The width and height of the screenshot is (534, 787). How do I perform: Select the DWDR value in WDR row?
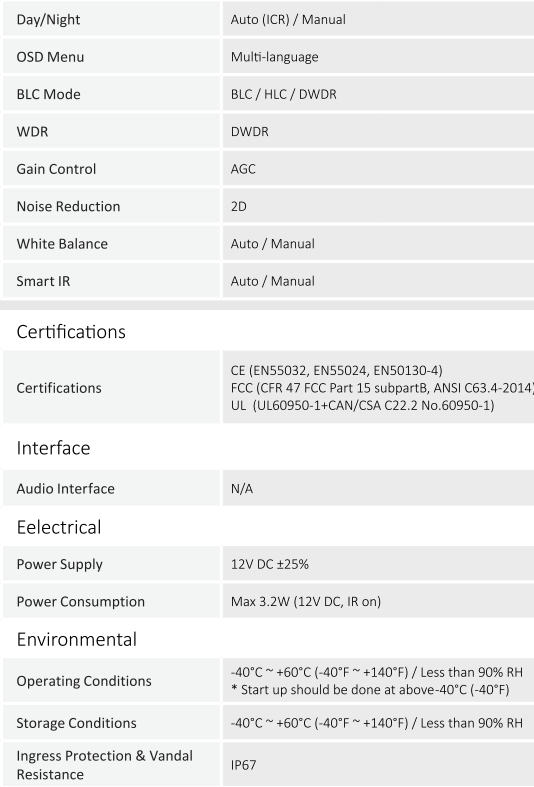point(249,132)
